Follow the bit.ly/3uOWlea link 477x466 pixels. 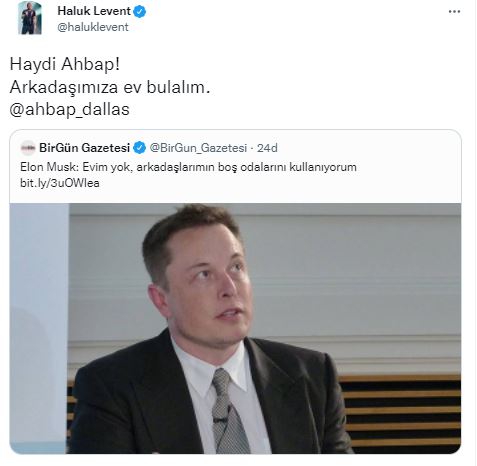pos(60,183)
